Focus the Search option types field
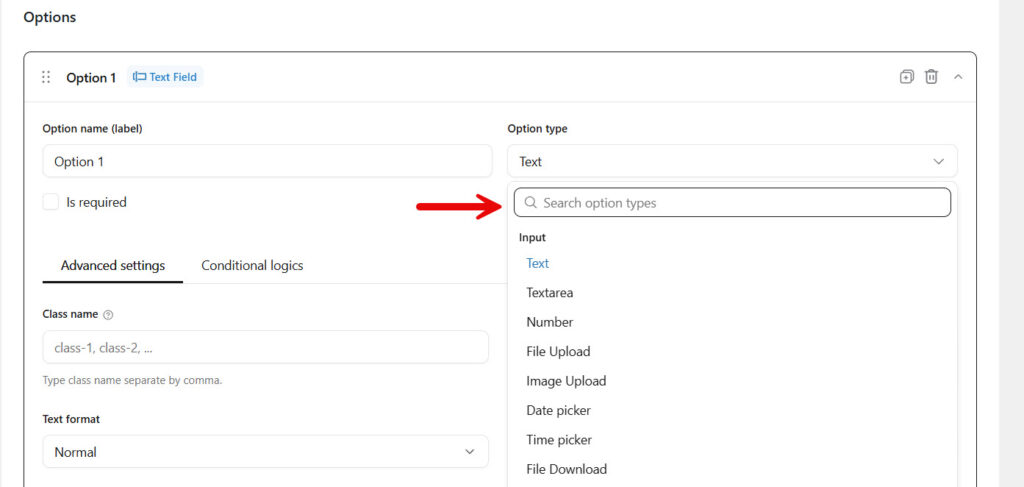Image resolution: width=1024 pixels, height=487 pixels. click(732, 202)
